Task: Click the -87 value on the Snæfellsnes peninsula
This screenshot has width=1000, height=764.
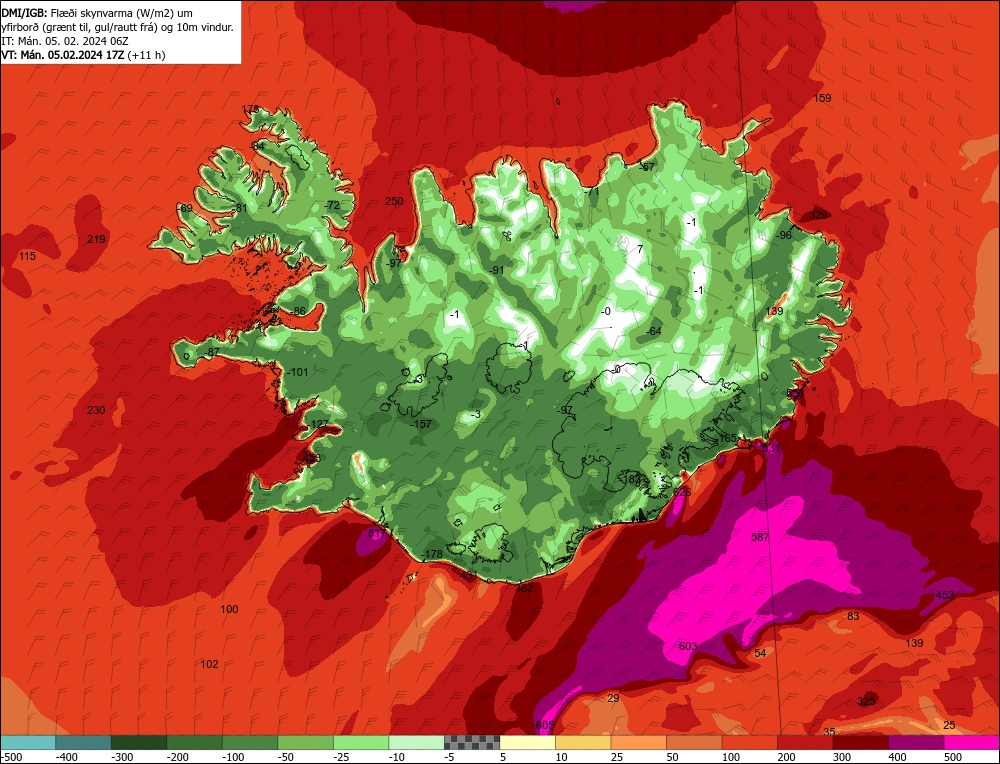Action: click(211, 352)
